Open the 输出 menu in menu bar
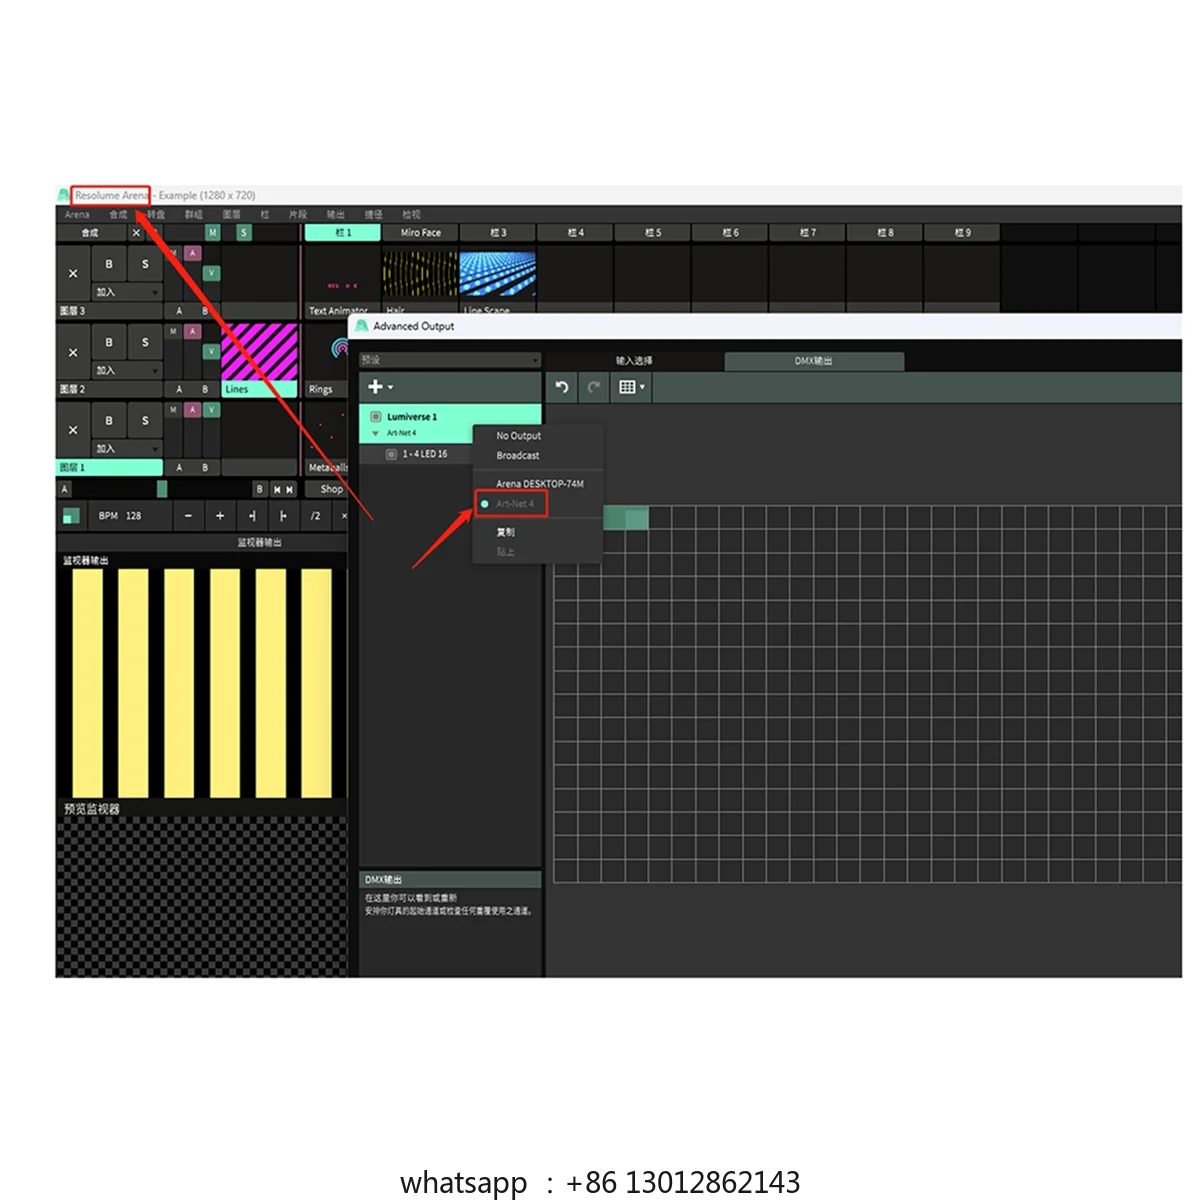The image size is (1200, 1200). pos(336,215)
